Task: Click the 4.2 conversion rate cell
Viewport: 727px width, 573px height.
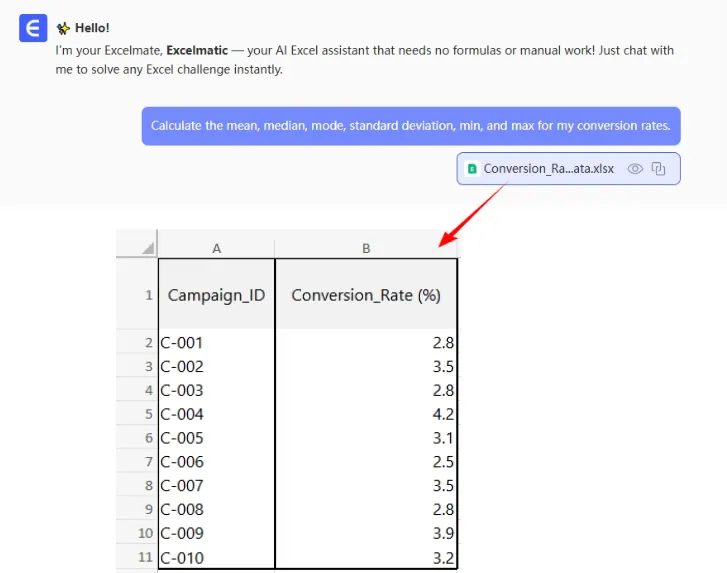Action: (x=366, y=414)
